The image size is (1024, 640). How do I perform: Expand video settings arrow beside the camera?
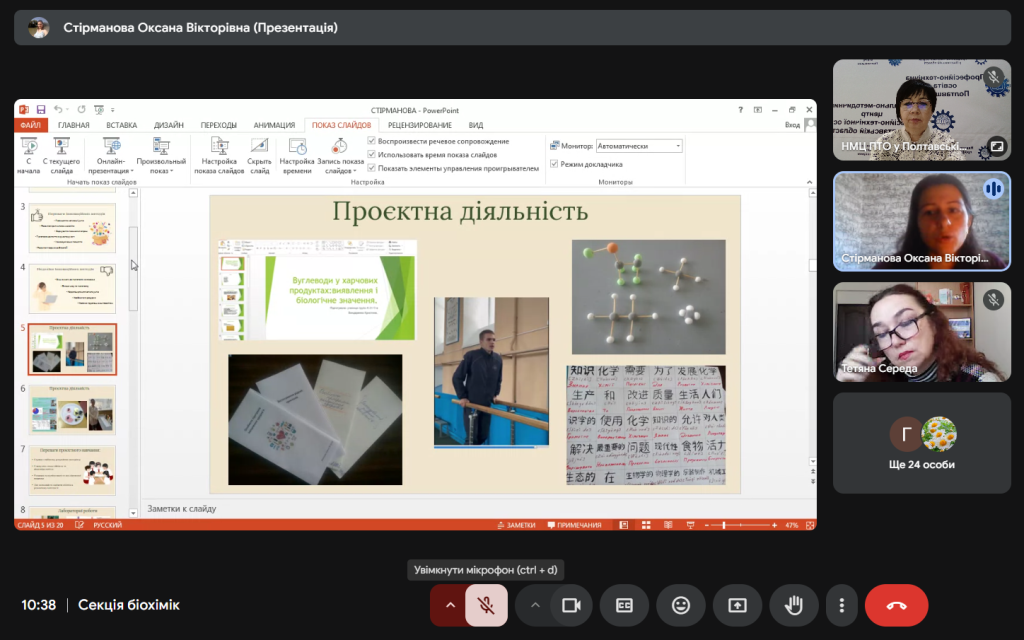point(535,605)
